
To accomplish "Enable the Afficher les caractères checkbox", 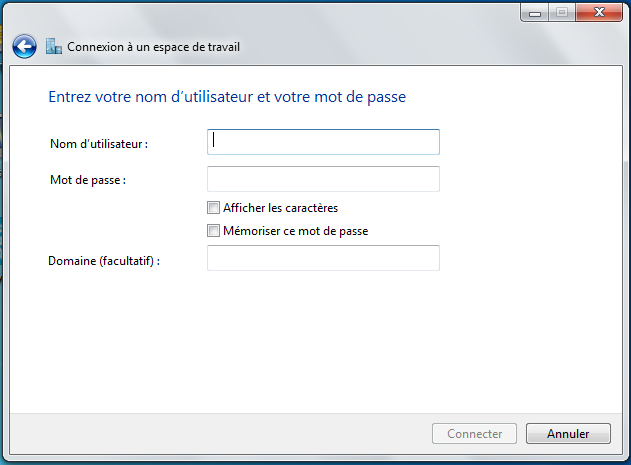I will click(x=213, y=208).
